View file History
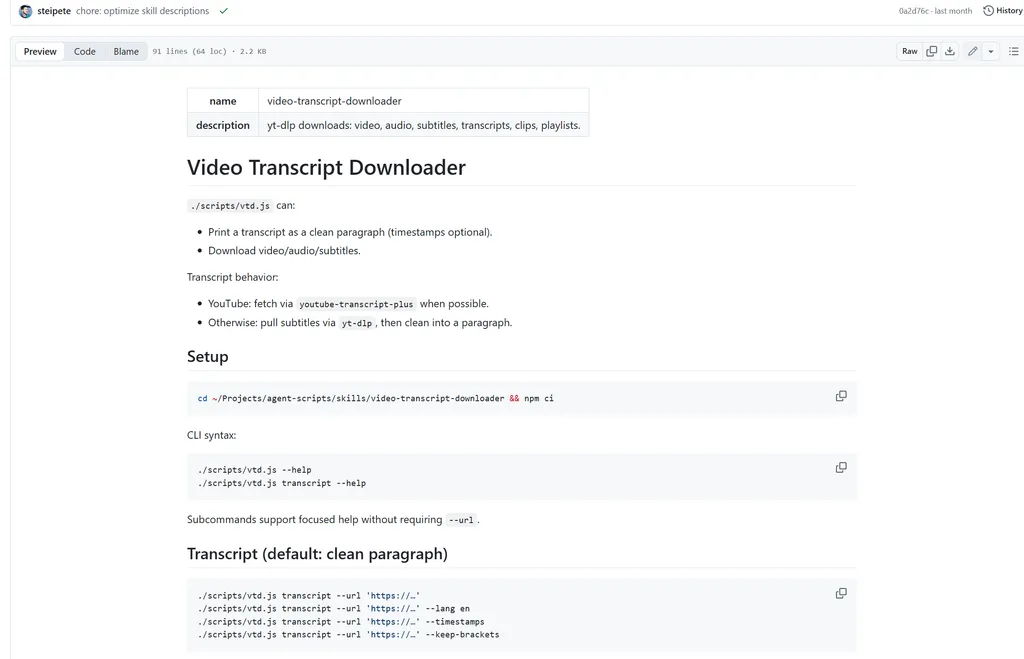 1003,10
